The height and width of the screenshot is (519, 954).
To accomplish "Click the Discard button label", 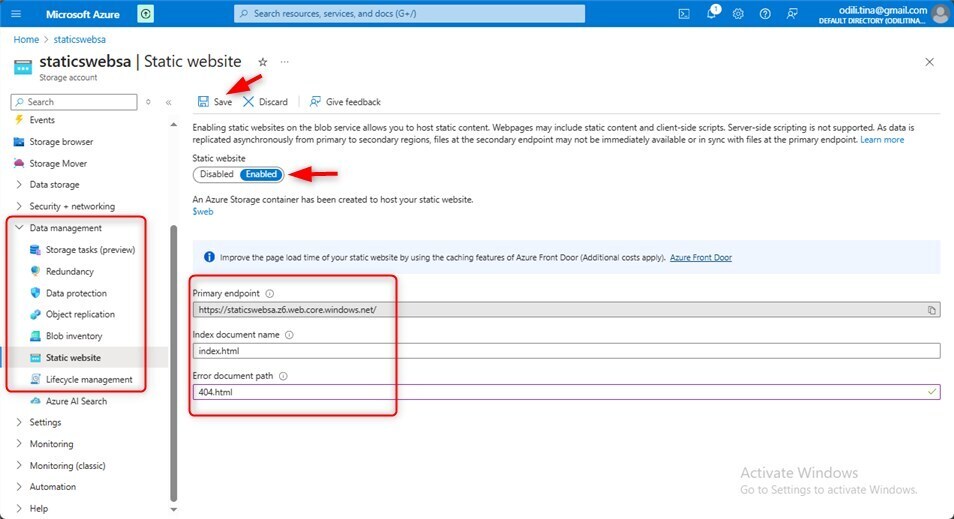I will pyautogui.click(x=273, y=102).
